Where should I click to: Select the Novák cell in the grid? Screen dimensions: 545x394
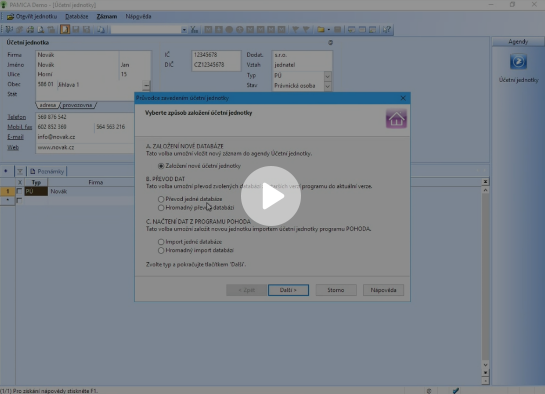pyautogui.click(x=91, y=191)
